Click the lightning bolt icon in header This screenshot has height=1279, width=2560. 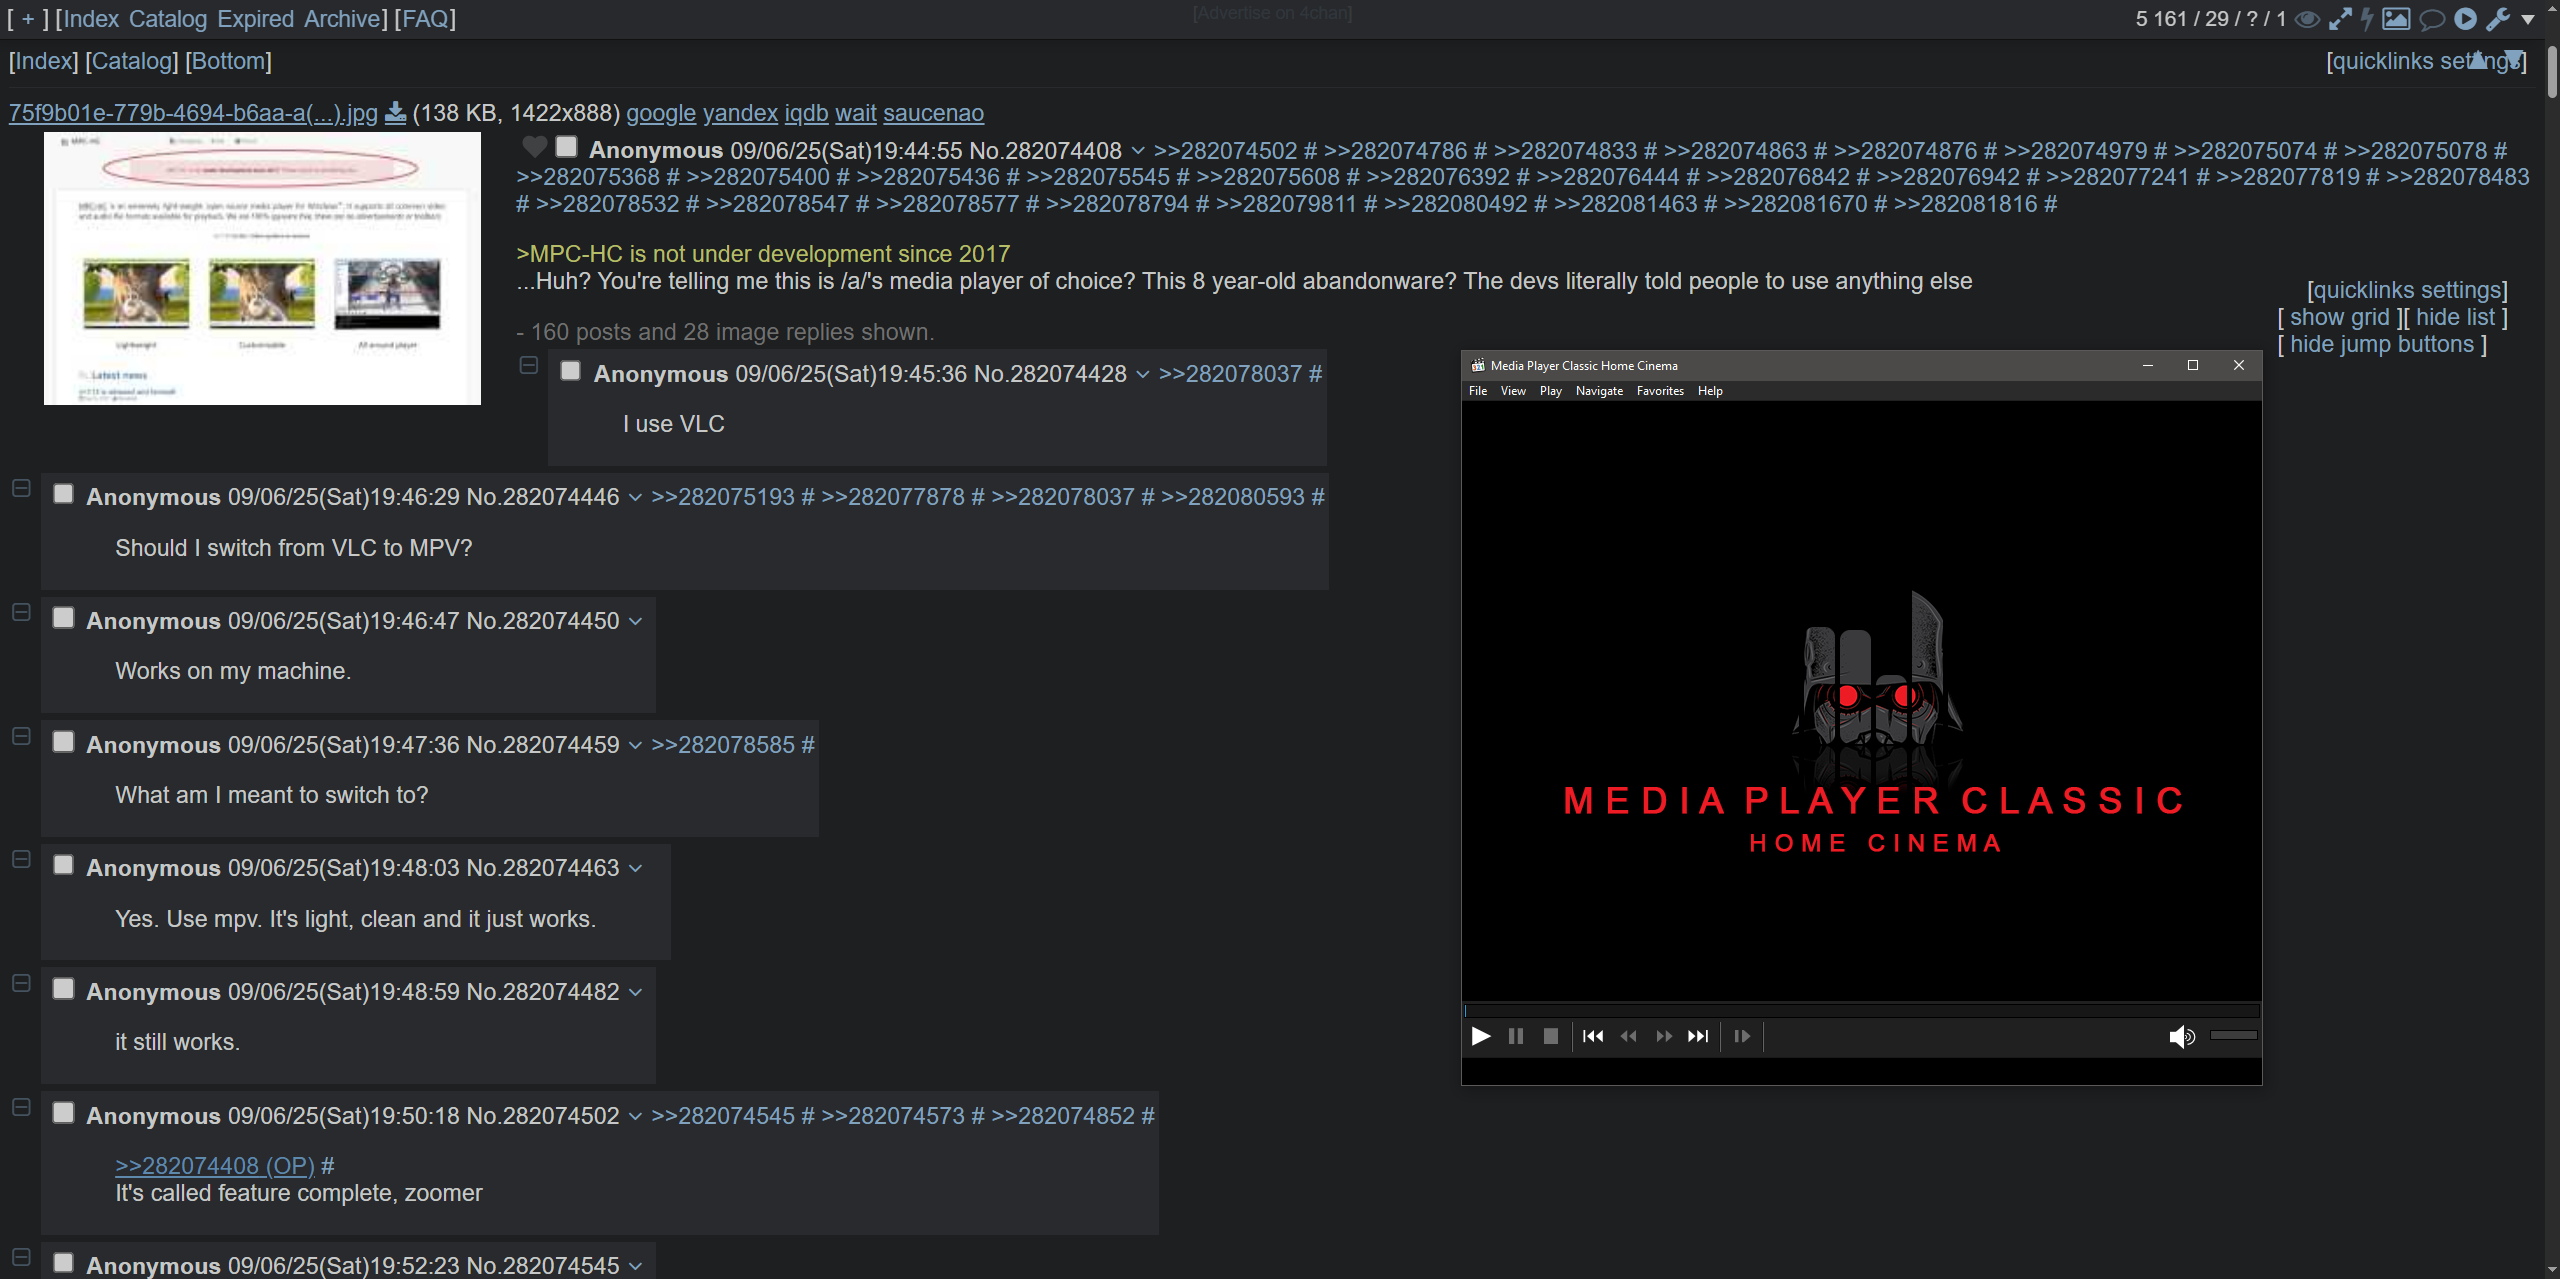2367,19
